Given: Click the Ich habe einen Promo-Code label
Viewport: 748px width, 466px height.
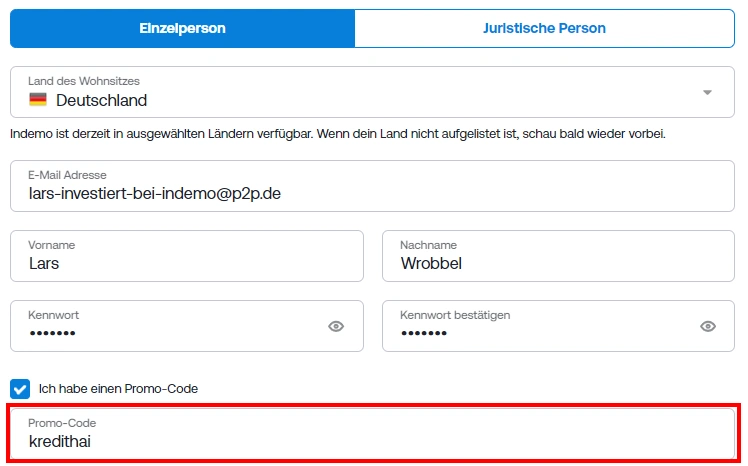Looking at the screenshot, I should [118, 389].
